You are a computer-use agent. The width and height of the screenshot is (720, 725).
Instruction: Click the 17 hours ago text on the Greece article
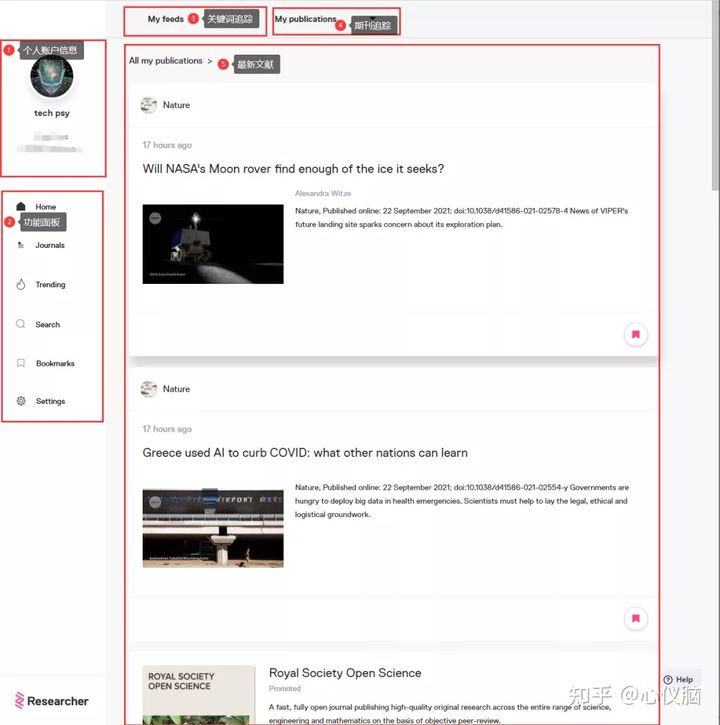click(167, 429)
